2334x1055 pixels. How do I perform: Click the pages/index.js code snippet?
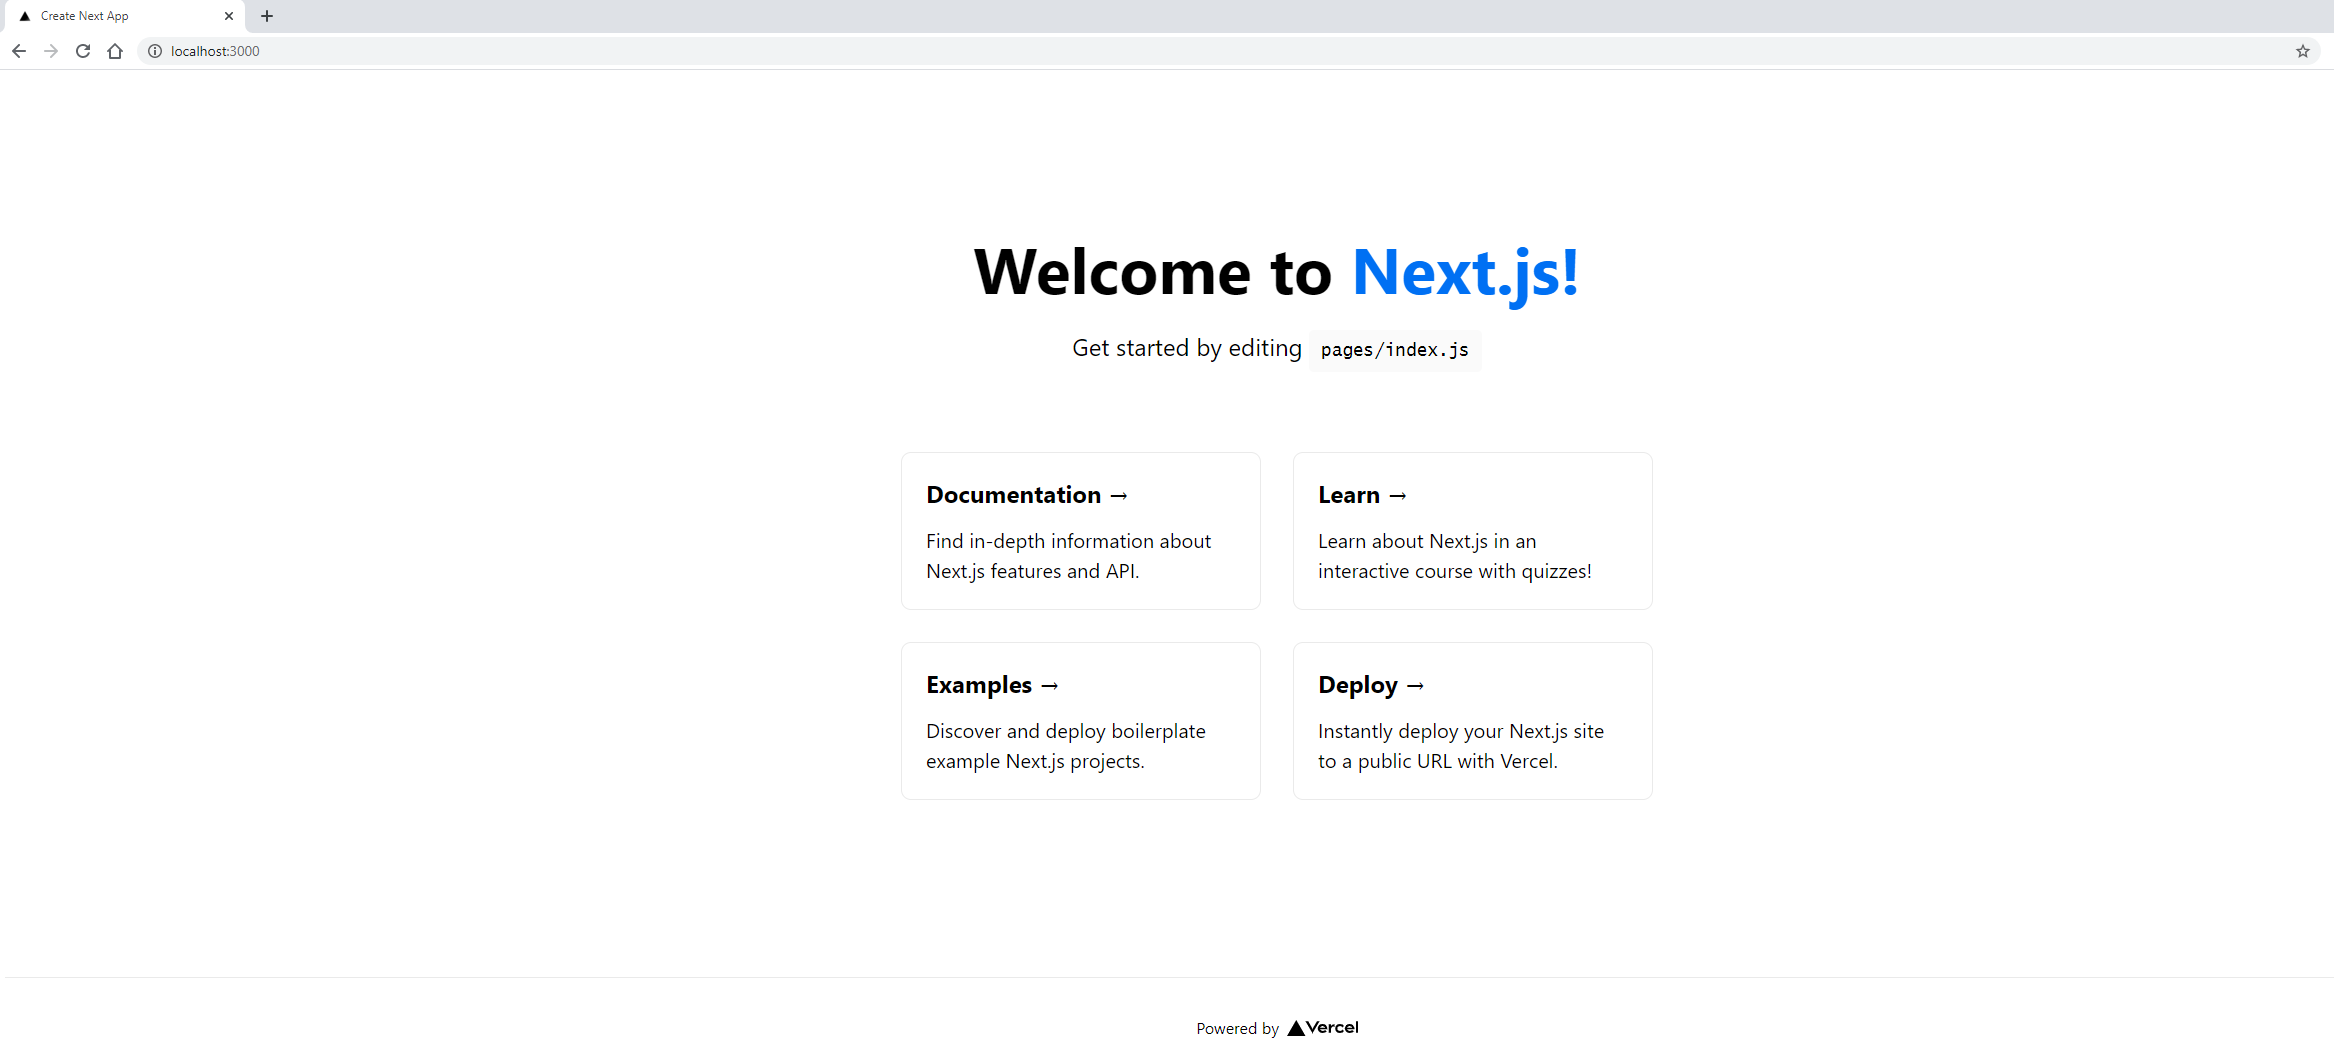pyautogui.click(x=1395, y=350)
